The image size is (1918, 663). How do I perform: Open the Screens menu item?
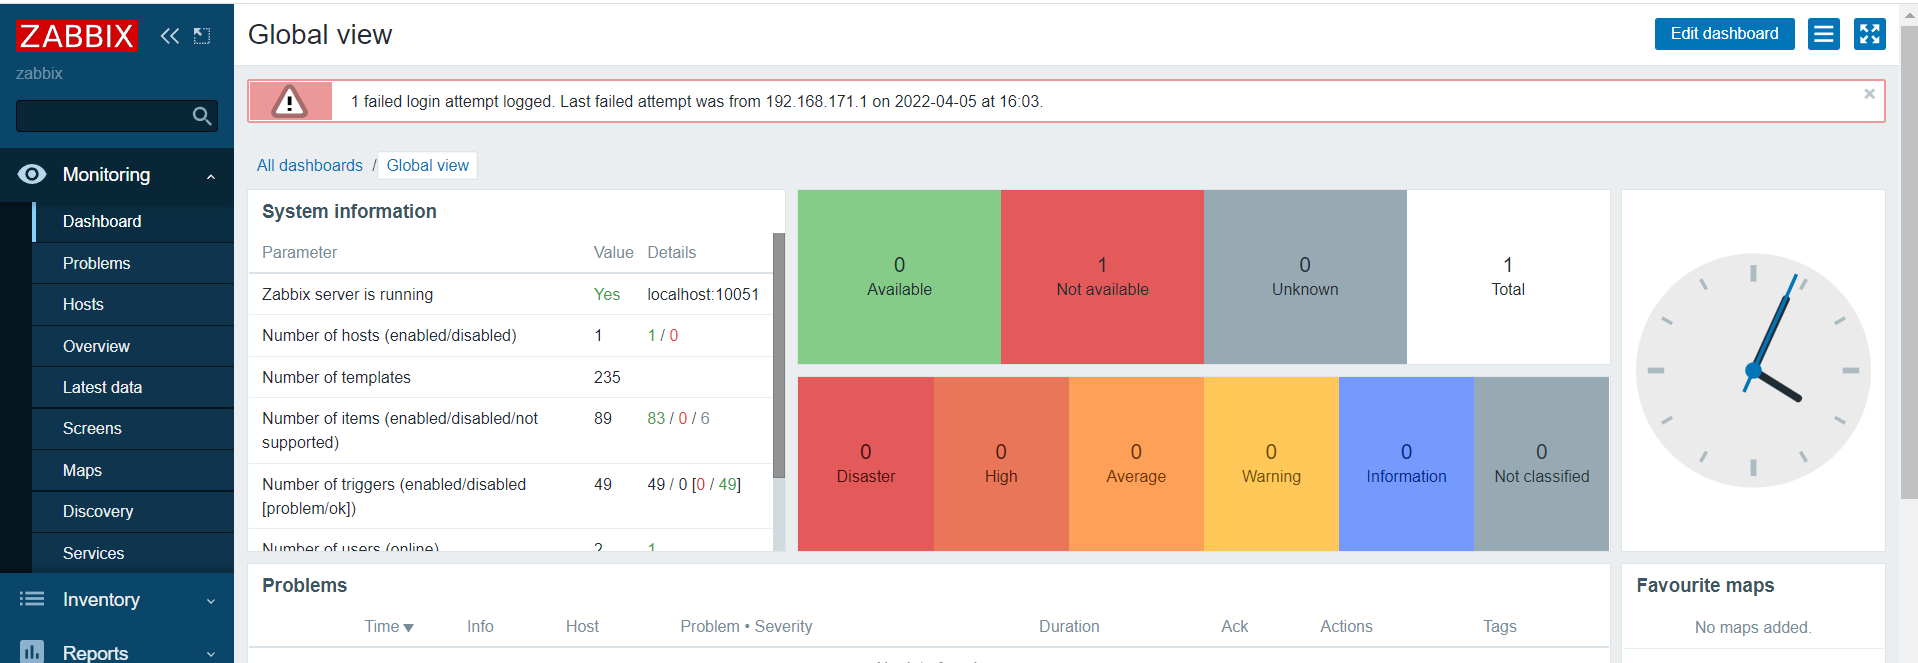click(134, 428)
